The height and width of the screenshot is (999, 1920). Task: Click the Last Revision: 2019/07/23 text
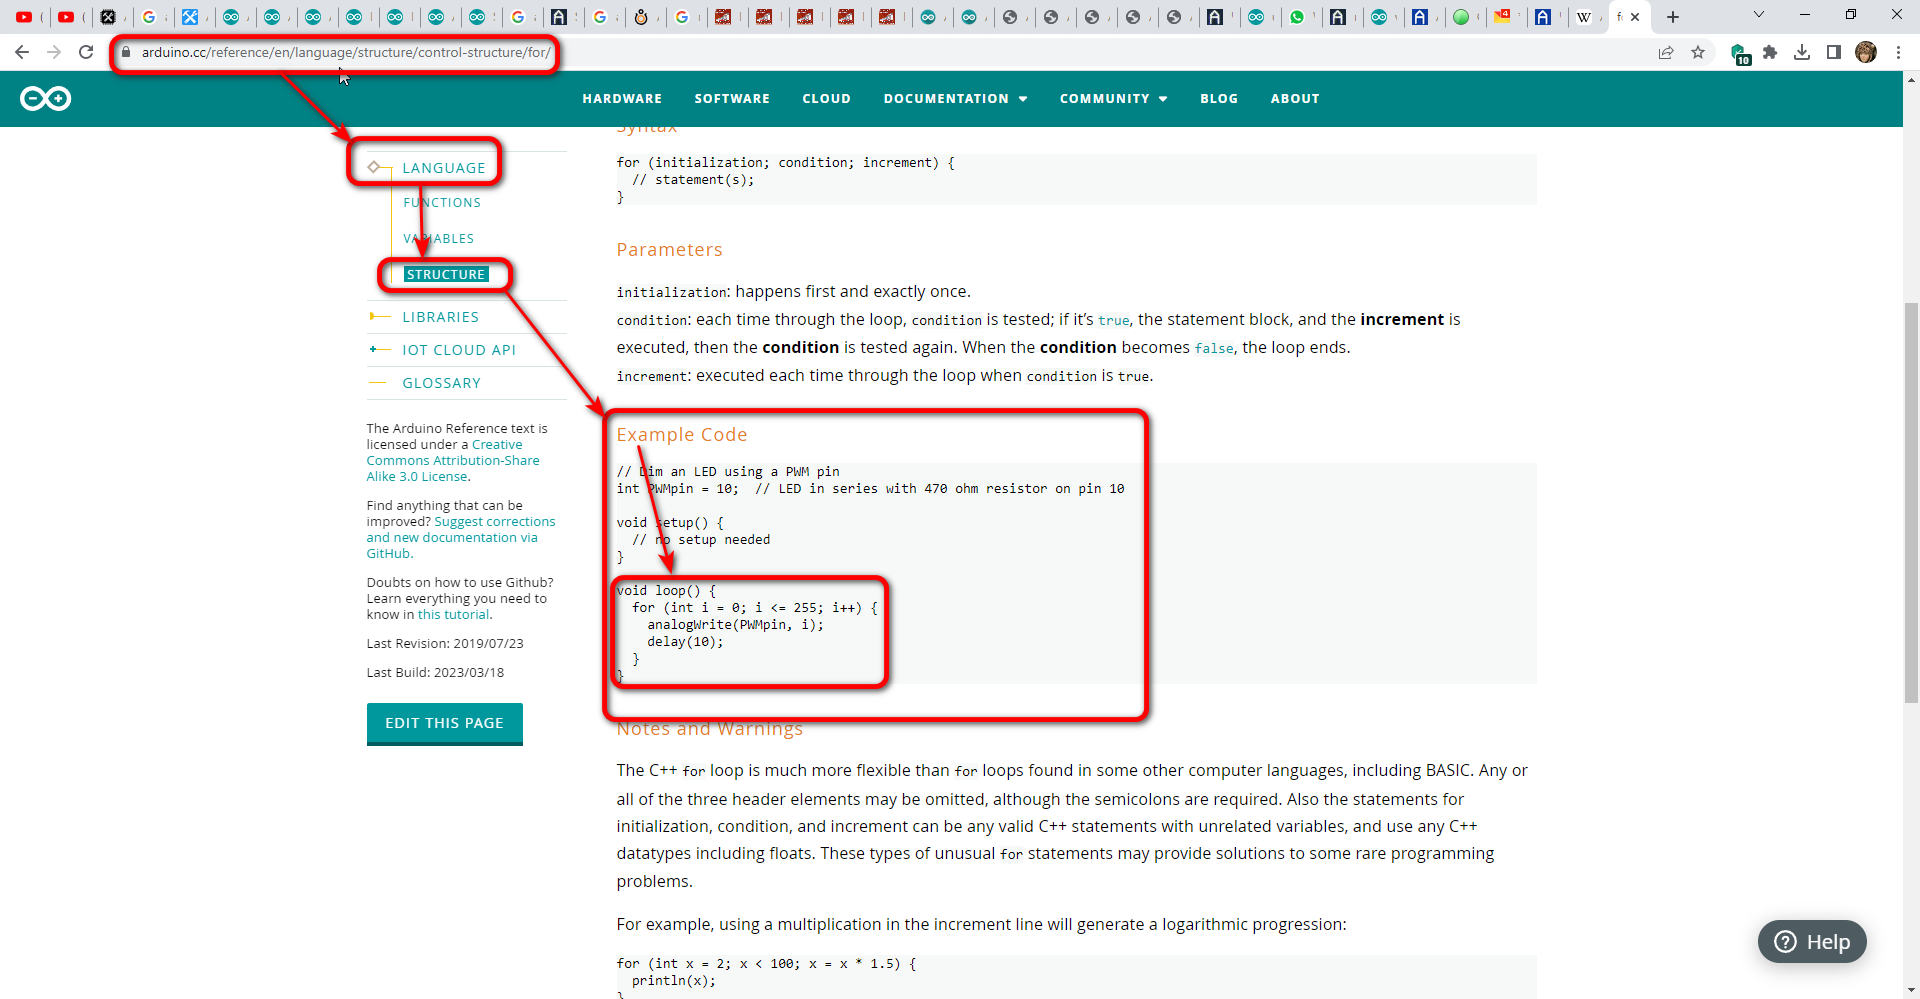coord(445,644)
